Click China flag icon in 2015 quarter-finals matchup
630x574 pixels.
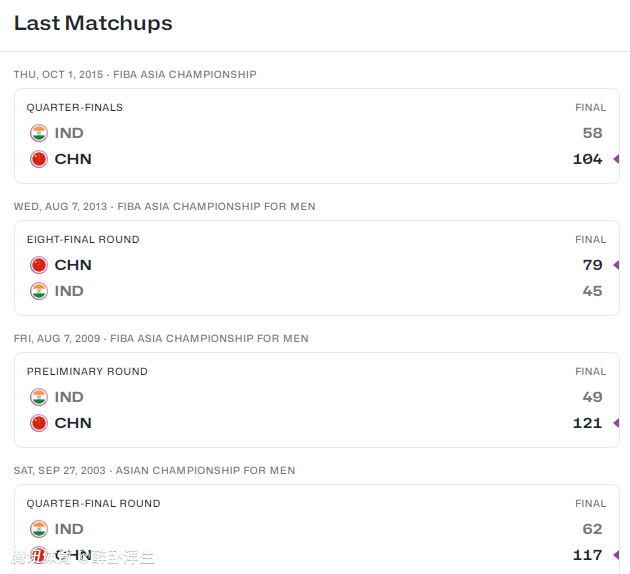point(39,159)
